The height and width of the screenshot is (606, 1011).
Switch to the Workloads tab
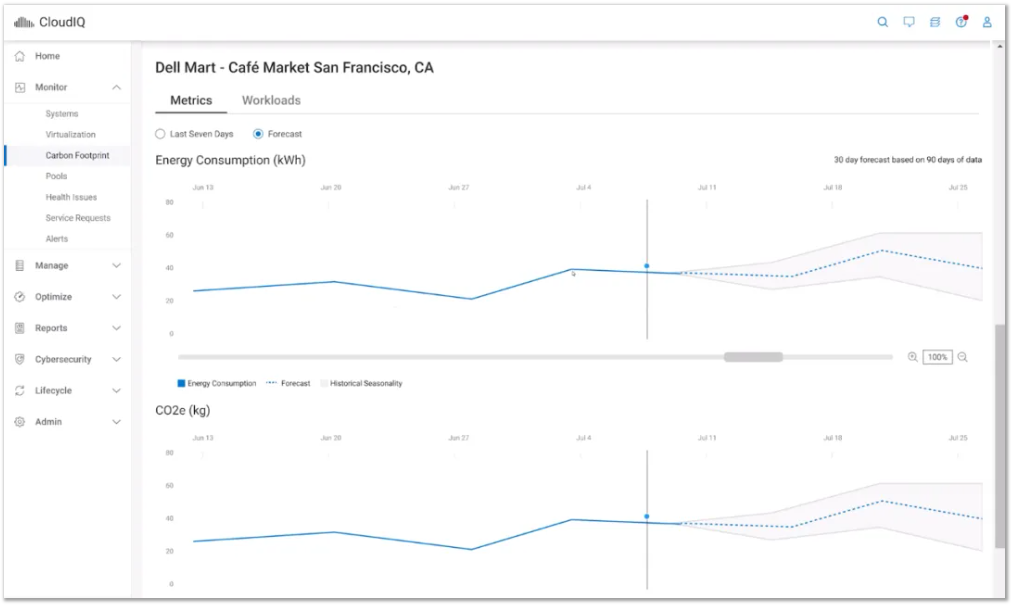click(271, 101)
